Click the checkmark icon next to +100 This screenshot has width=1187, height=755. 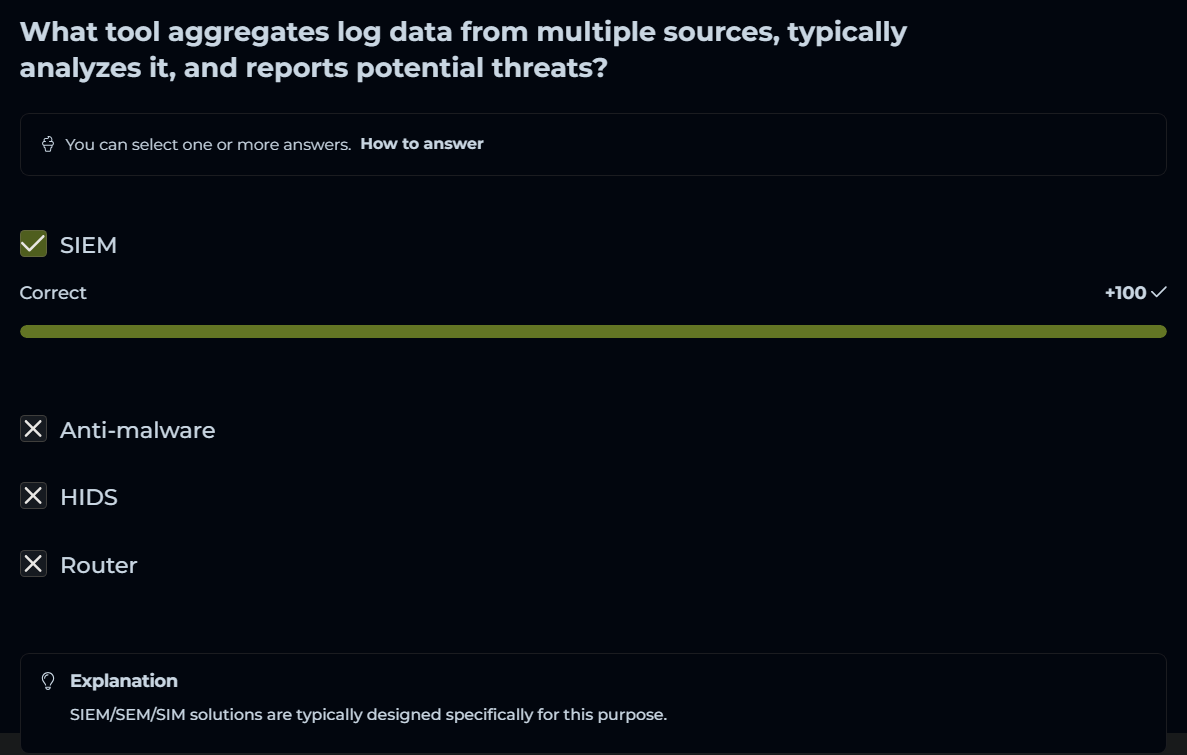pos(1159,292)
